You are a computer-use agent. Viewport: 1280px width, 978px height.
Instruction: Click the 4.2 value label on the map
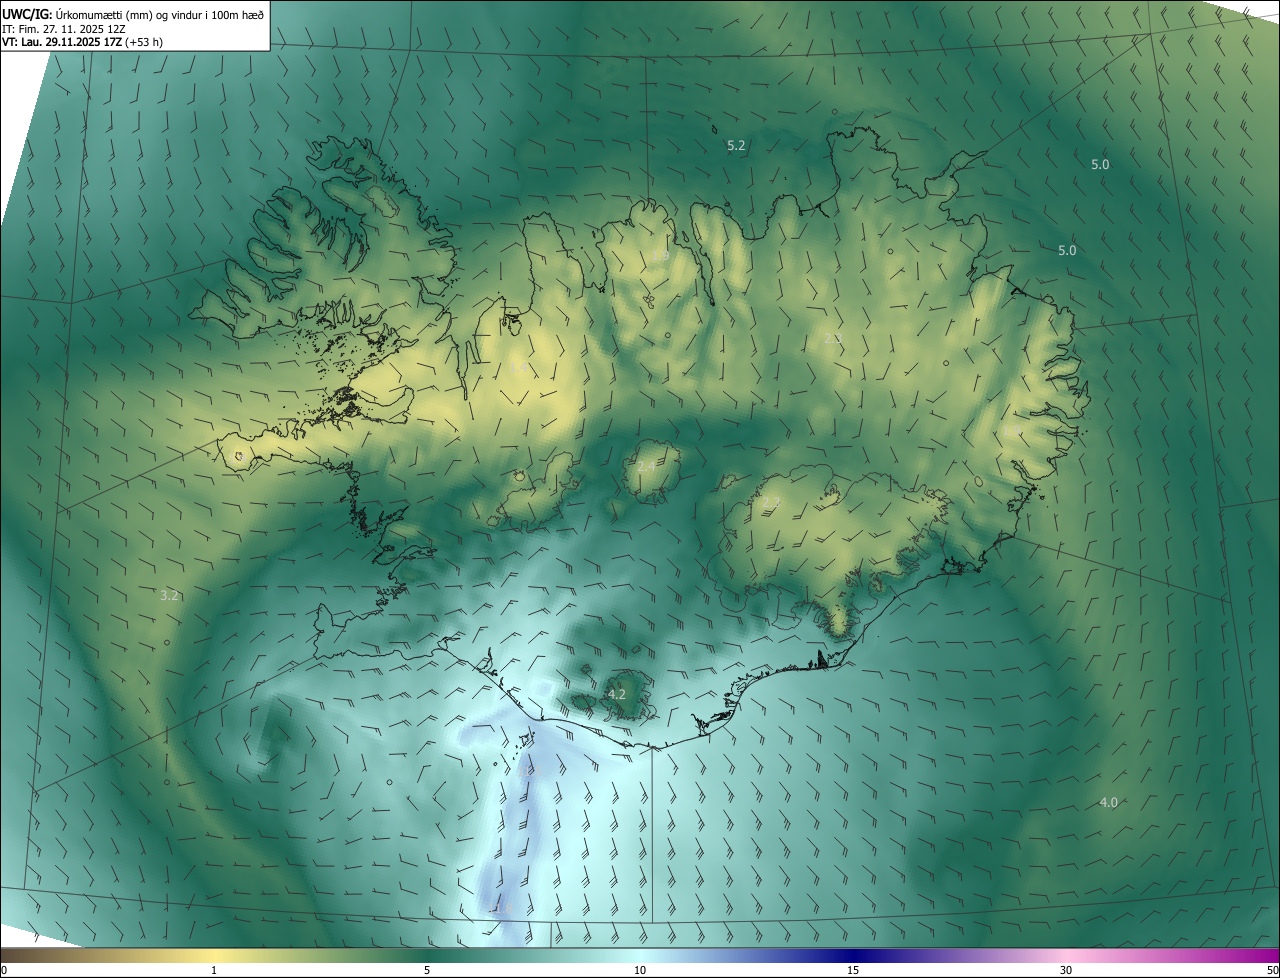[x=617, y=694]
